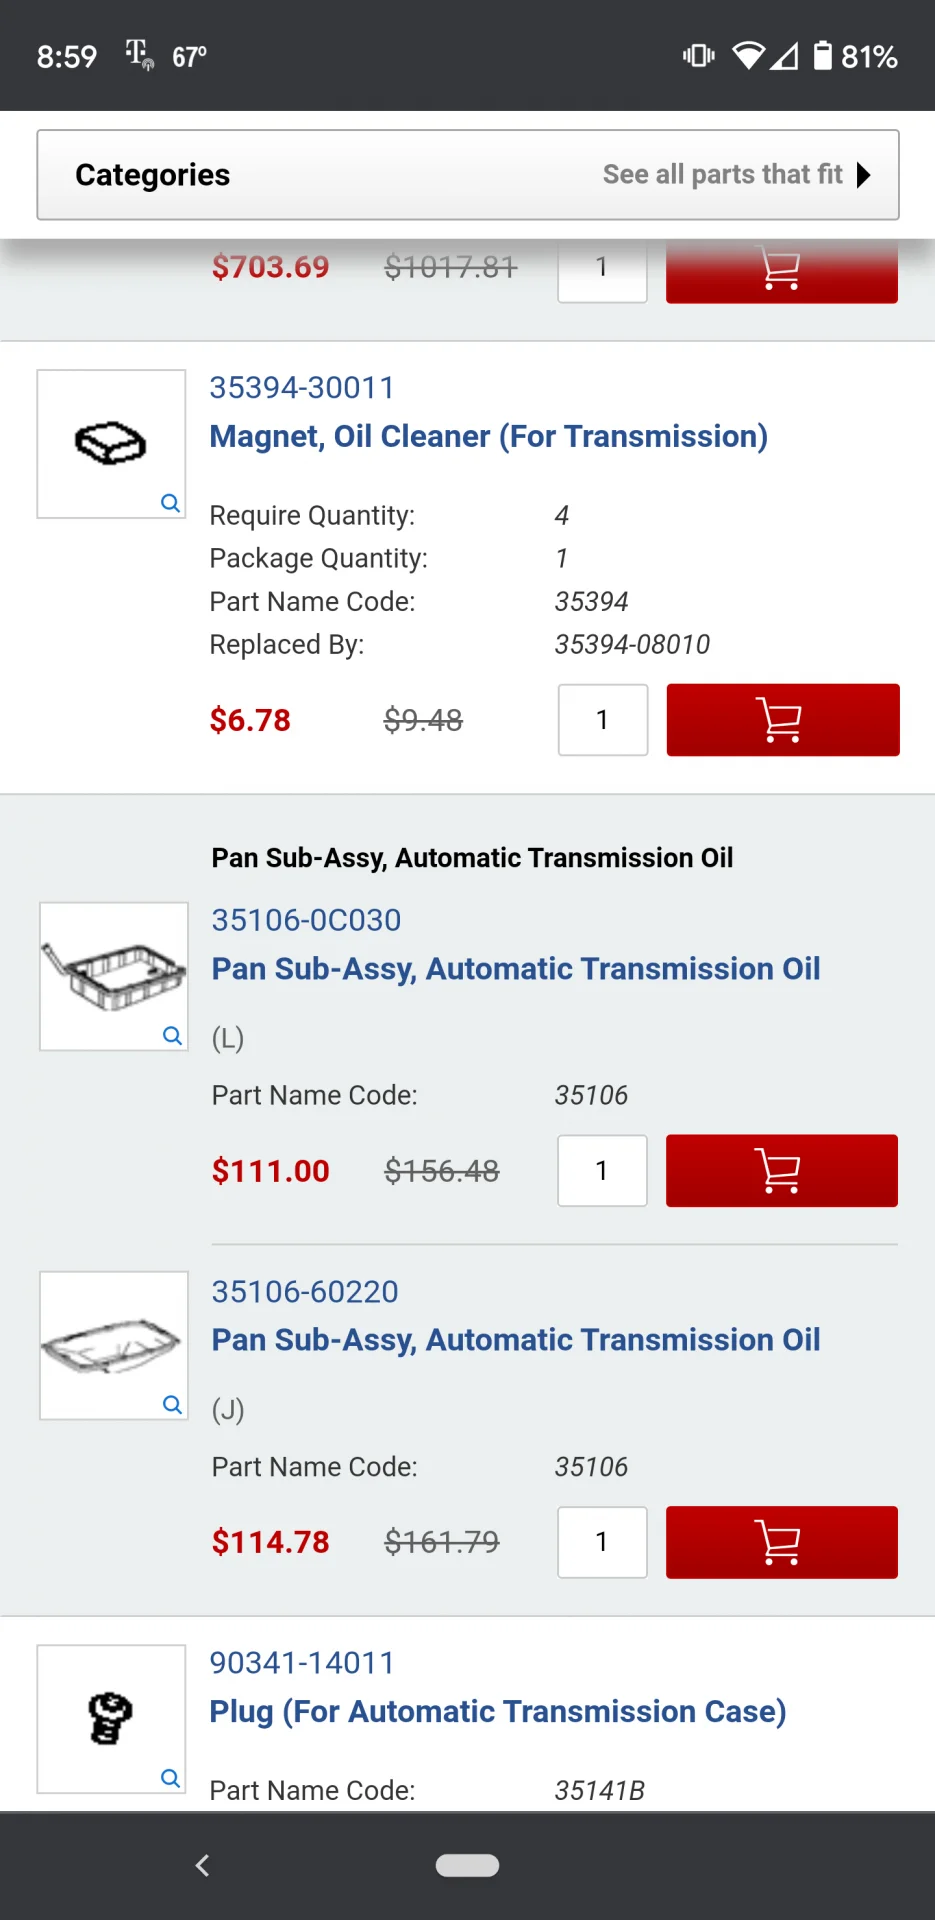Zoom the 35106-60220 pan image magnifier
This screenshot has width=935, height=1920.
pos(172,1405)
